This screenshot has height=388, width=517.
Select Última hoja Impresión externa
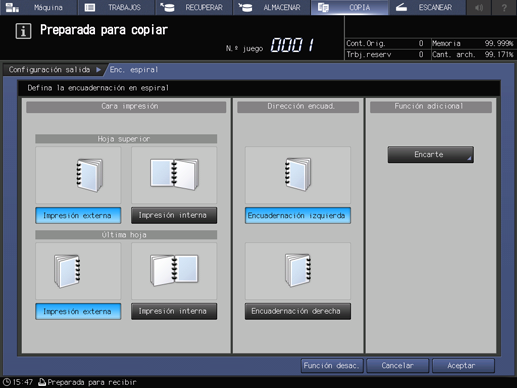pyautogui.click(x=78, y=311)
